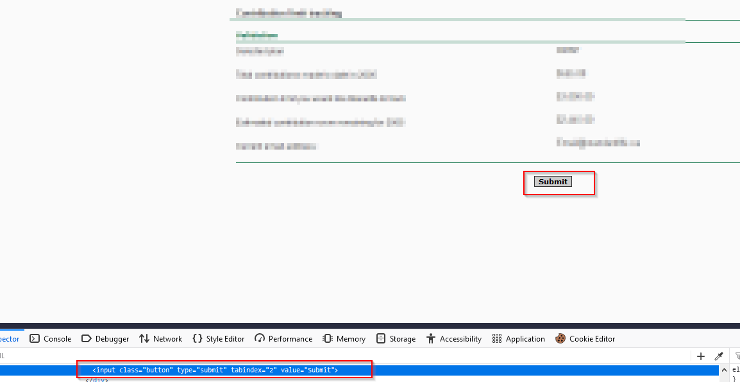Click the plus icon to add a node

pyautogui.click(x=701, y=357)
